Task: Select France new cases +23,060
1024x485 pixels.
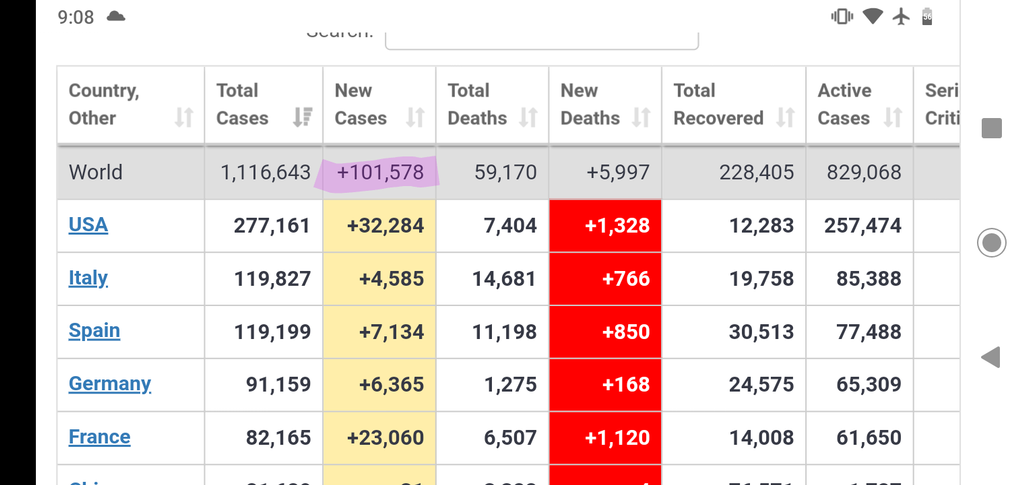Action: [385, 438]
